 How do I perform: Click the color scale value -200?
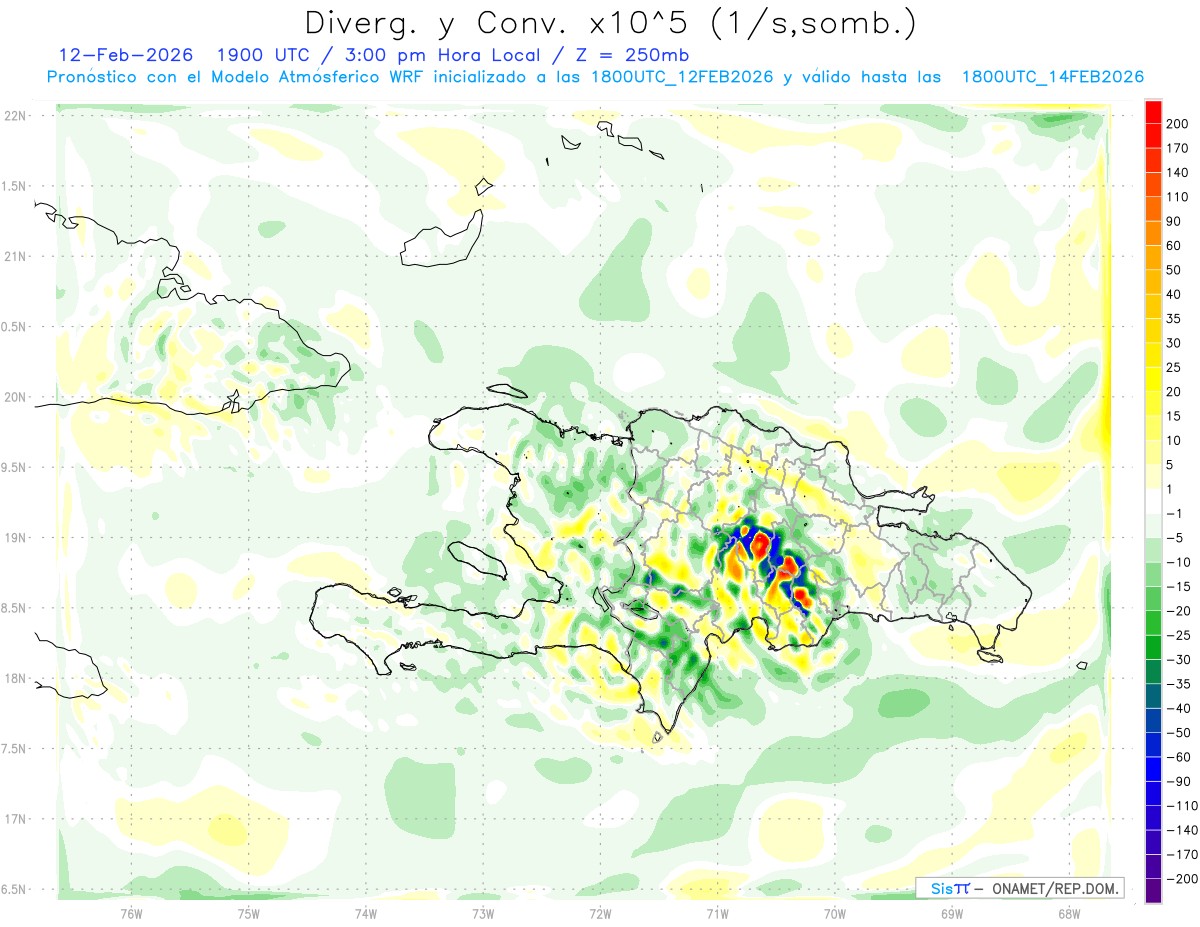(1183, 879)
